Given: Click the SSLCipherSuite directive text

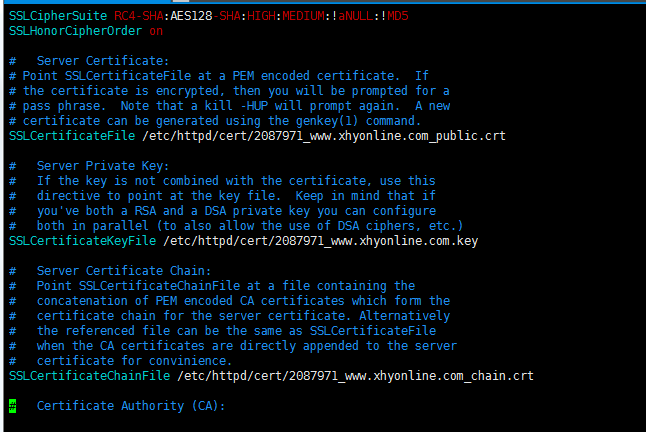Looking at the screenshot, I should point(58,16).
